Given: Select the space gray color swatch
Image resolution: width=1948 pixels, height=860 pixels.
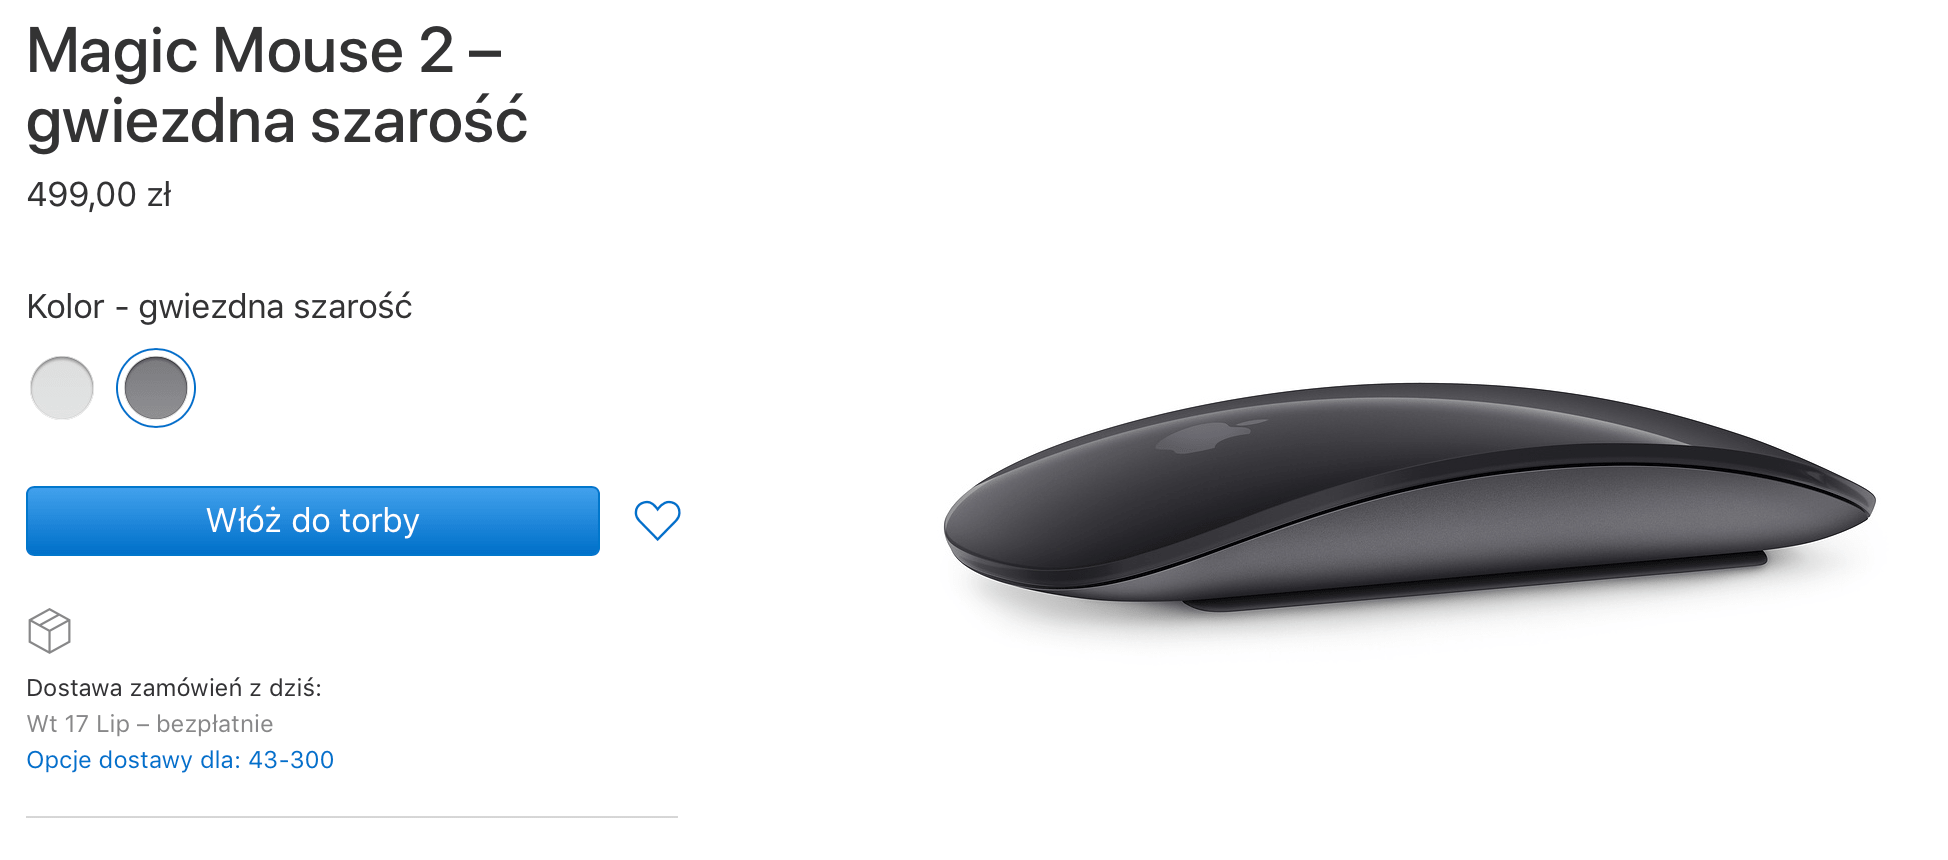Looking at the screenshot, I should [156, 388].
